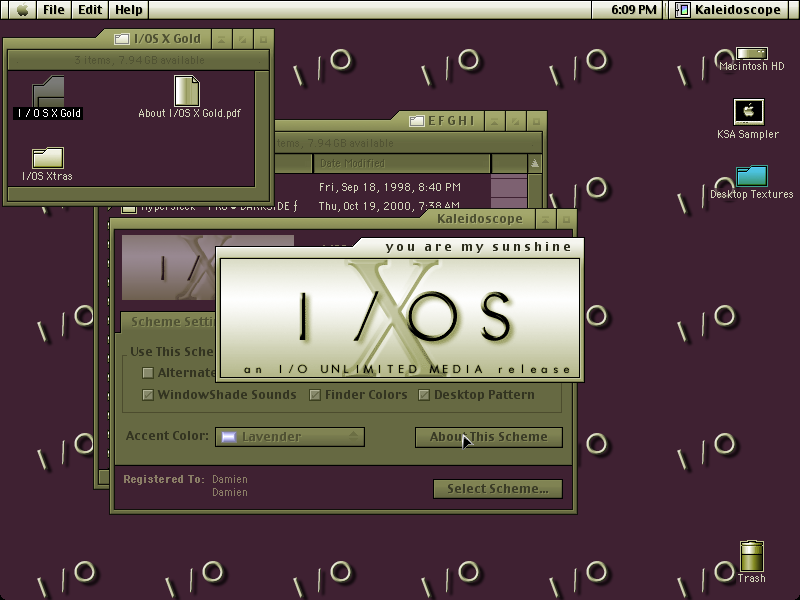Collapse the Kaleidoscope window with WindowShade
Viewport: 800px width, 600px height.
[x=545, y=220]
